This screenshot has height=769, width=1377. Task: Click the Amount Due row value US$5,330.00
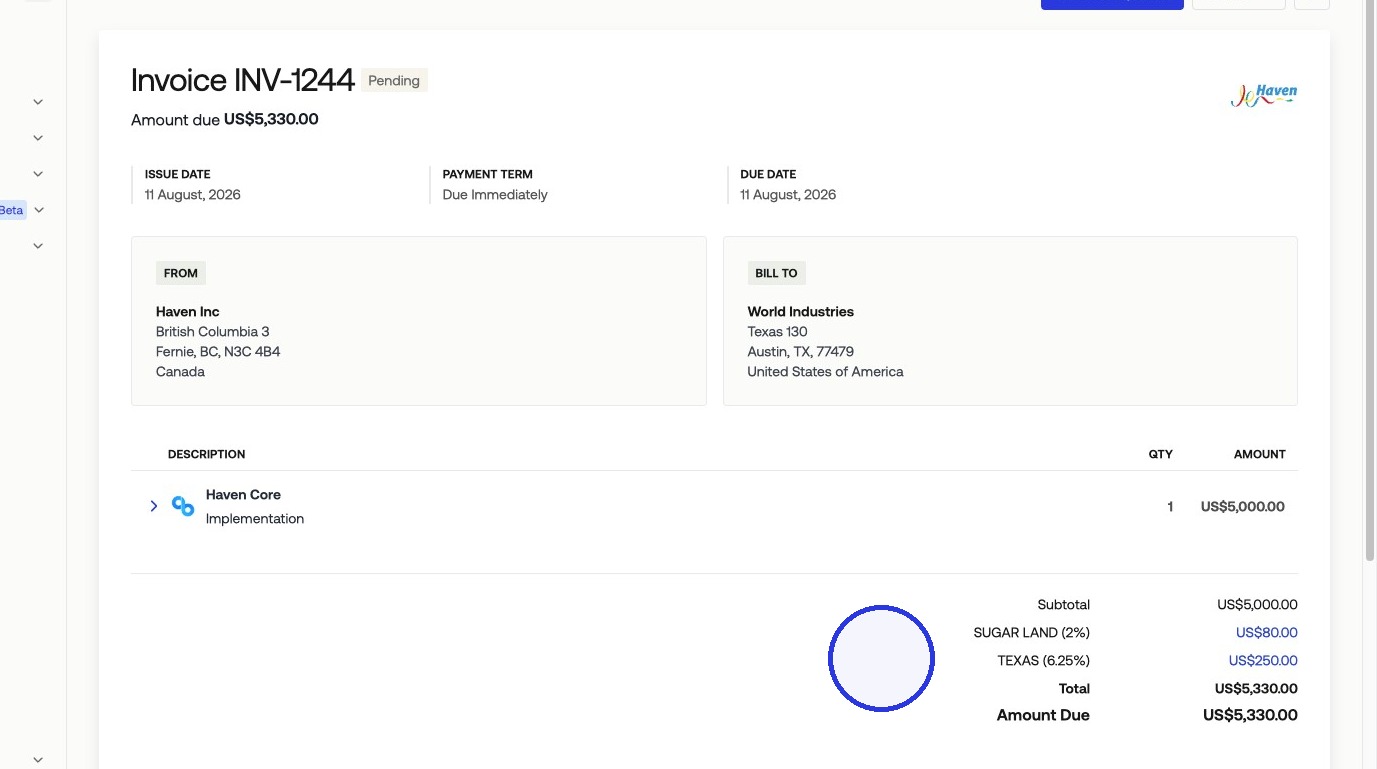click(1251, 715)
